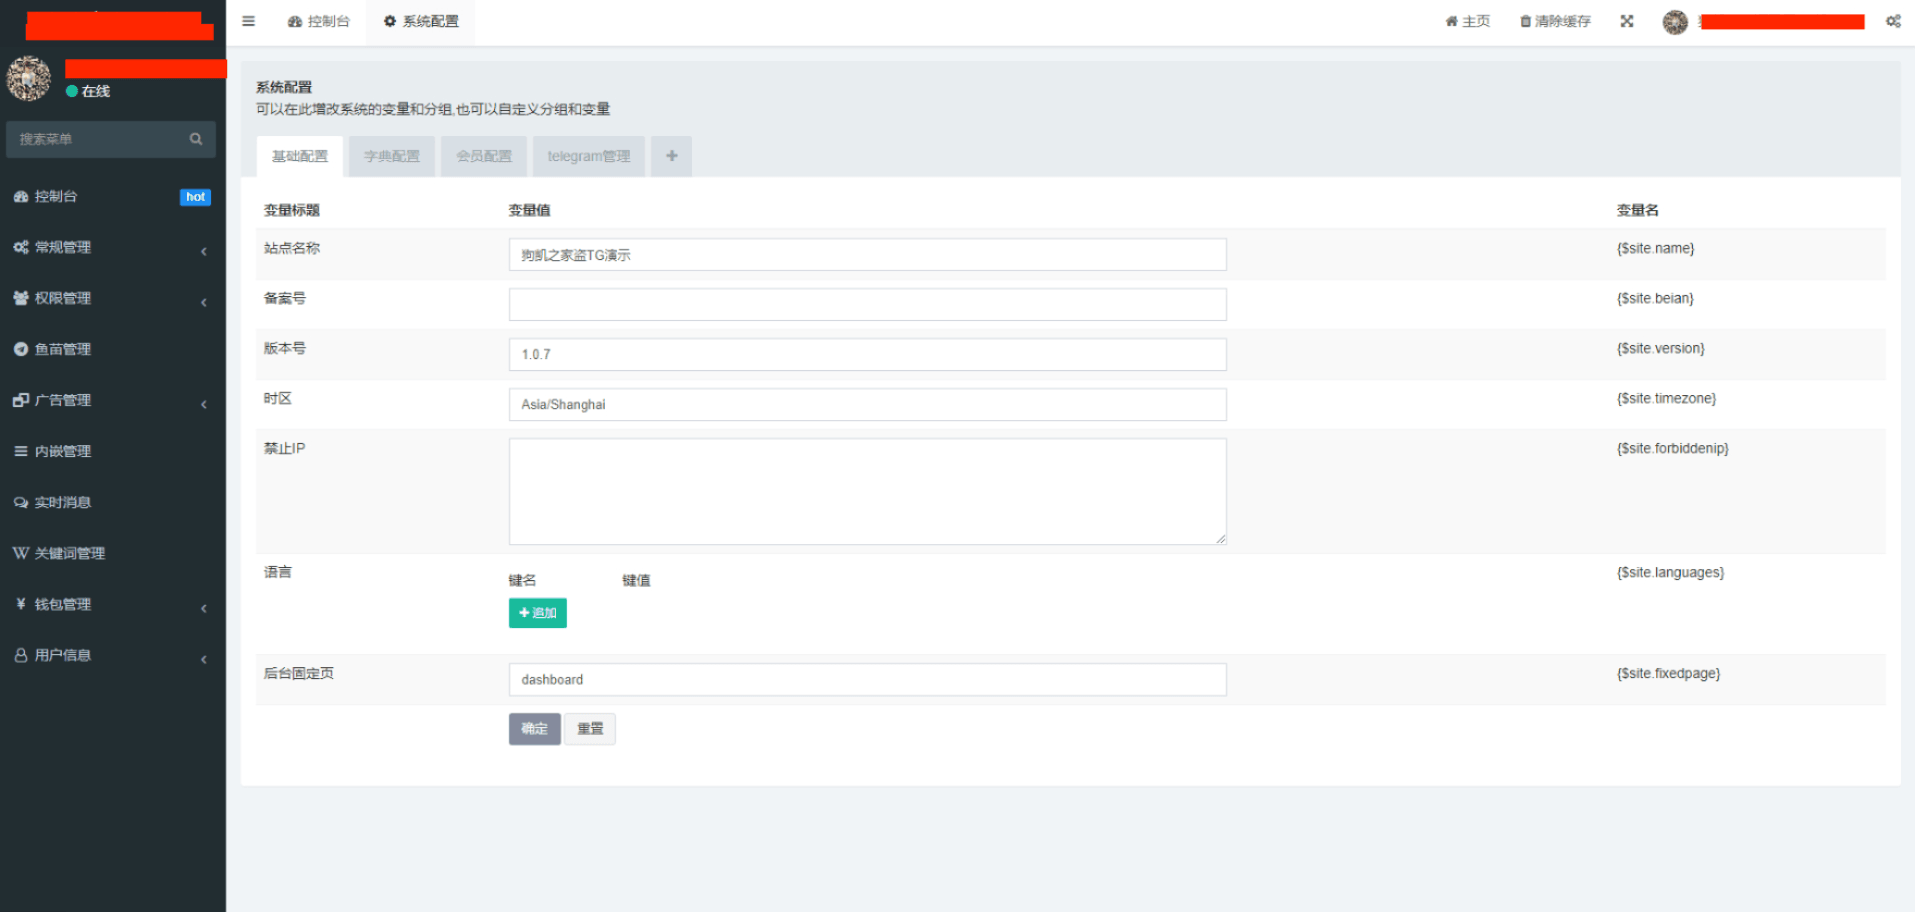Viewport: 1915px width, 912px height.
Task: Click the search magnifier icon in sidebar
Action: 196,139
